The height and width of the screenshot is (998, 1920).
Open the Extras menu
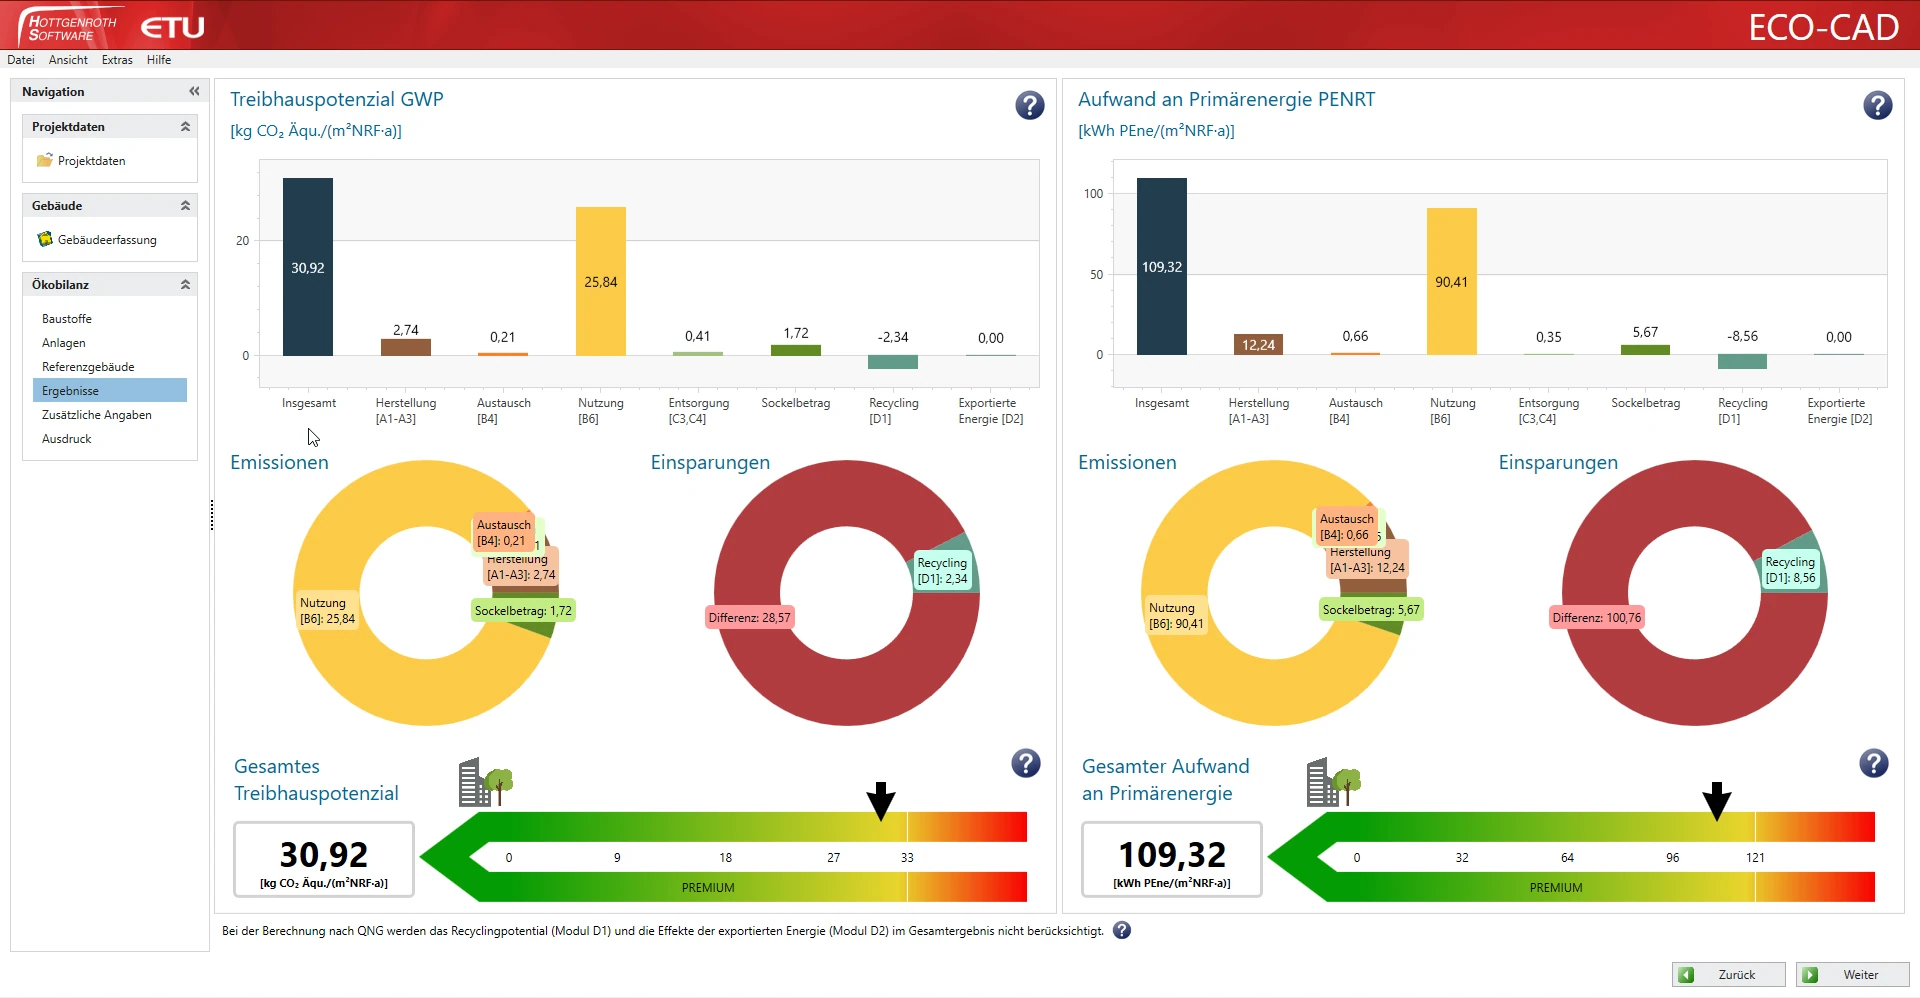[x=117, y=60]
